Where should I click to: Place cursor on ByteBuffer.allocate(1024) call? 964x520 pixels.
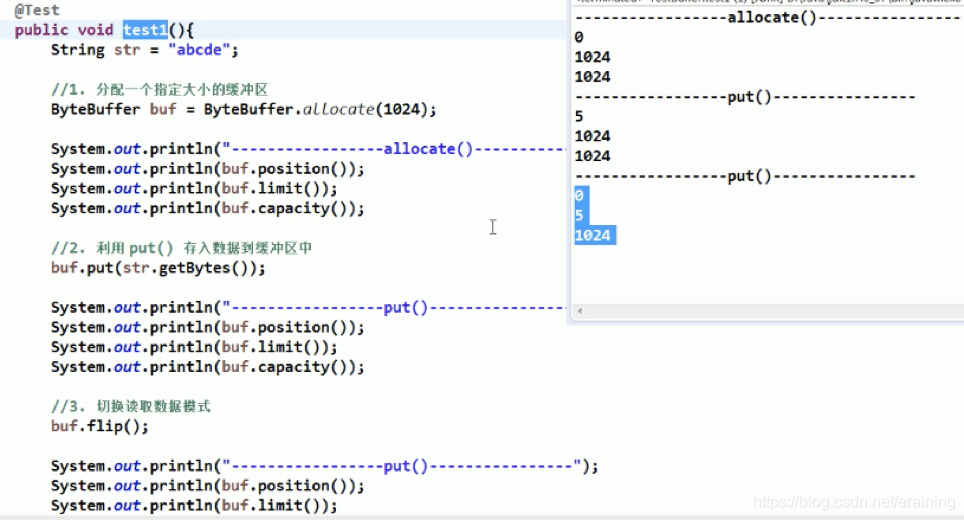320,109
